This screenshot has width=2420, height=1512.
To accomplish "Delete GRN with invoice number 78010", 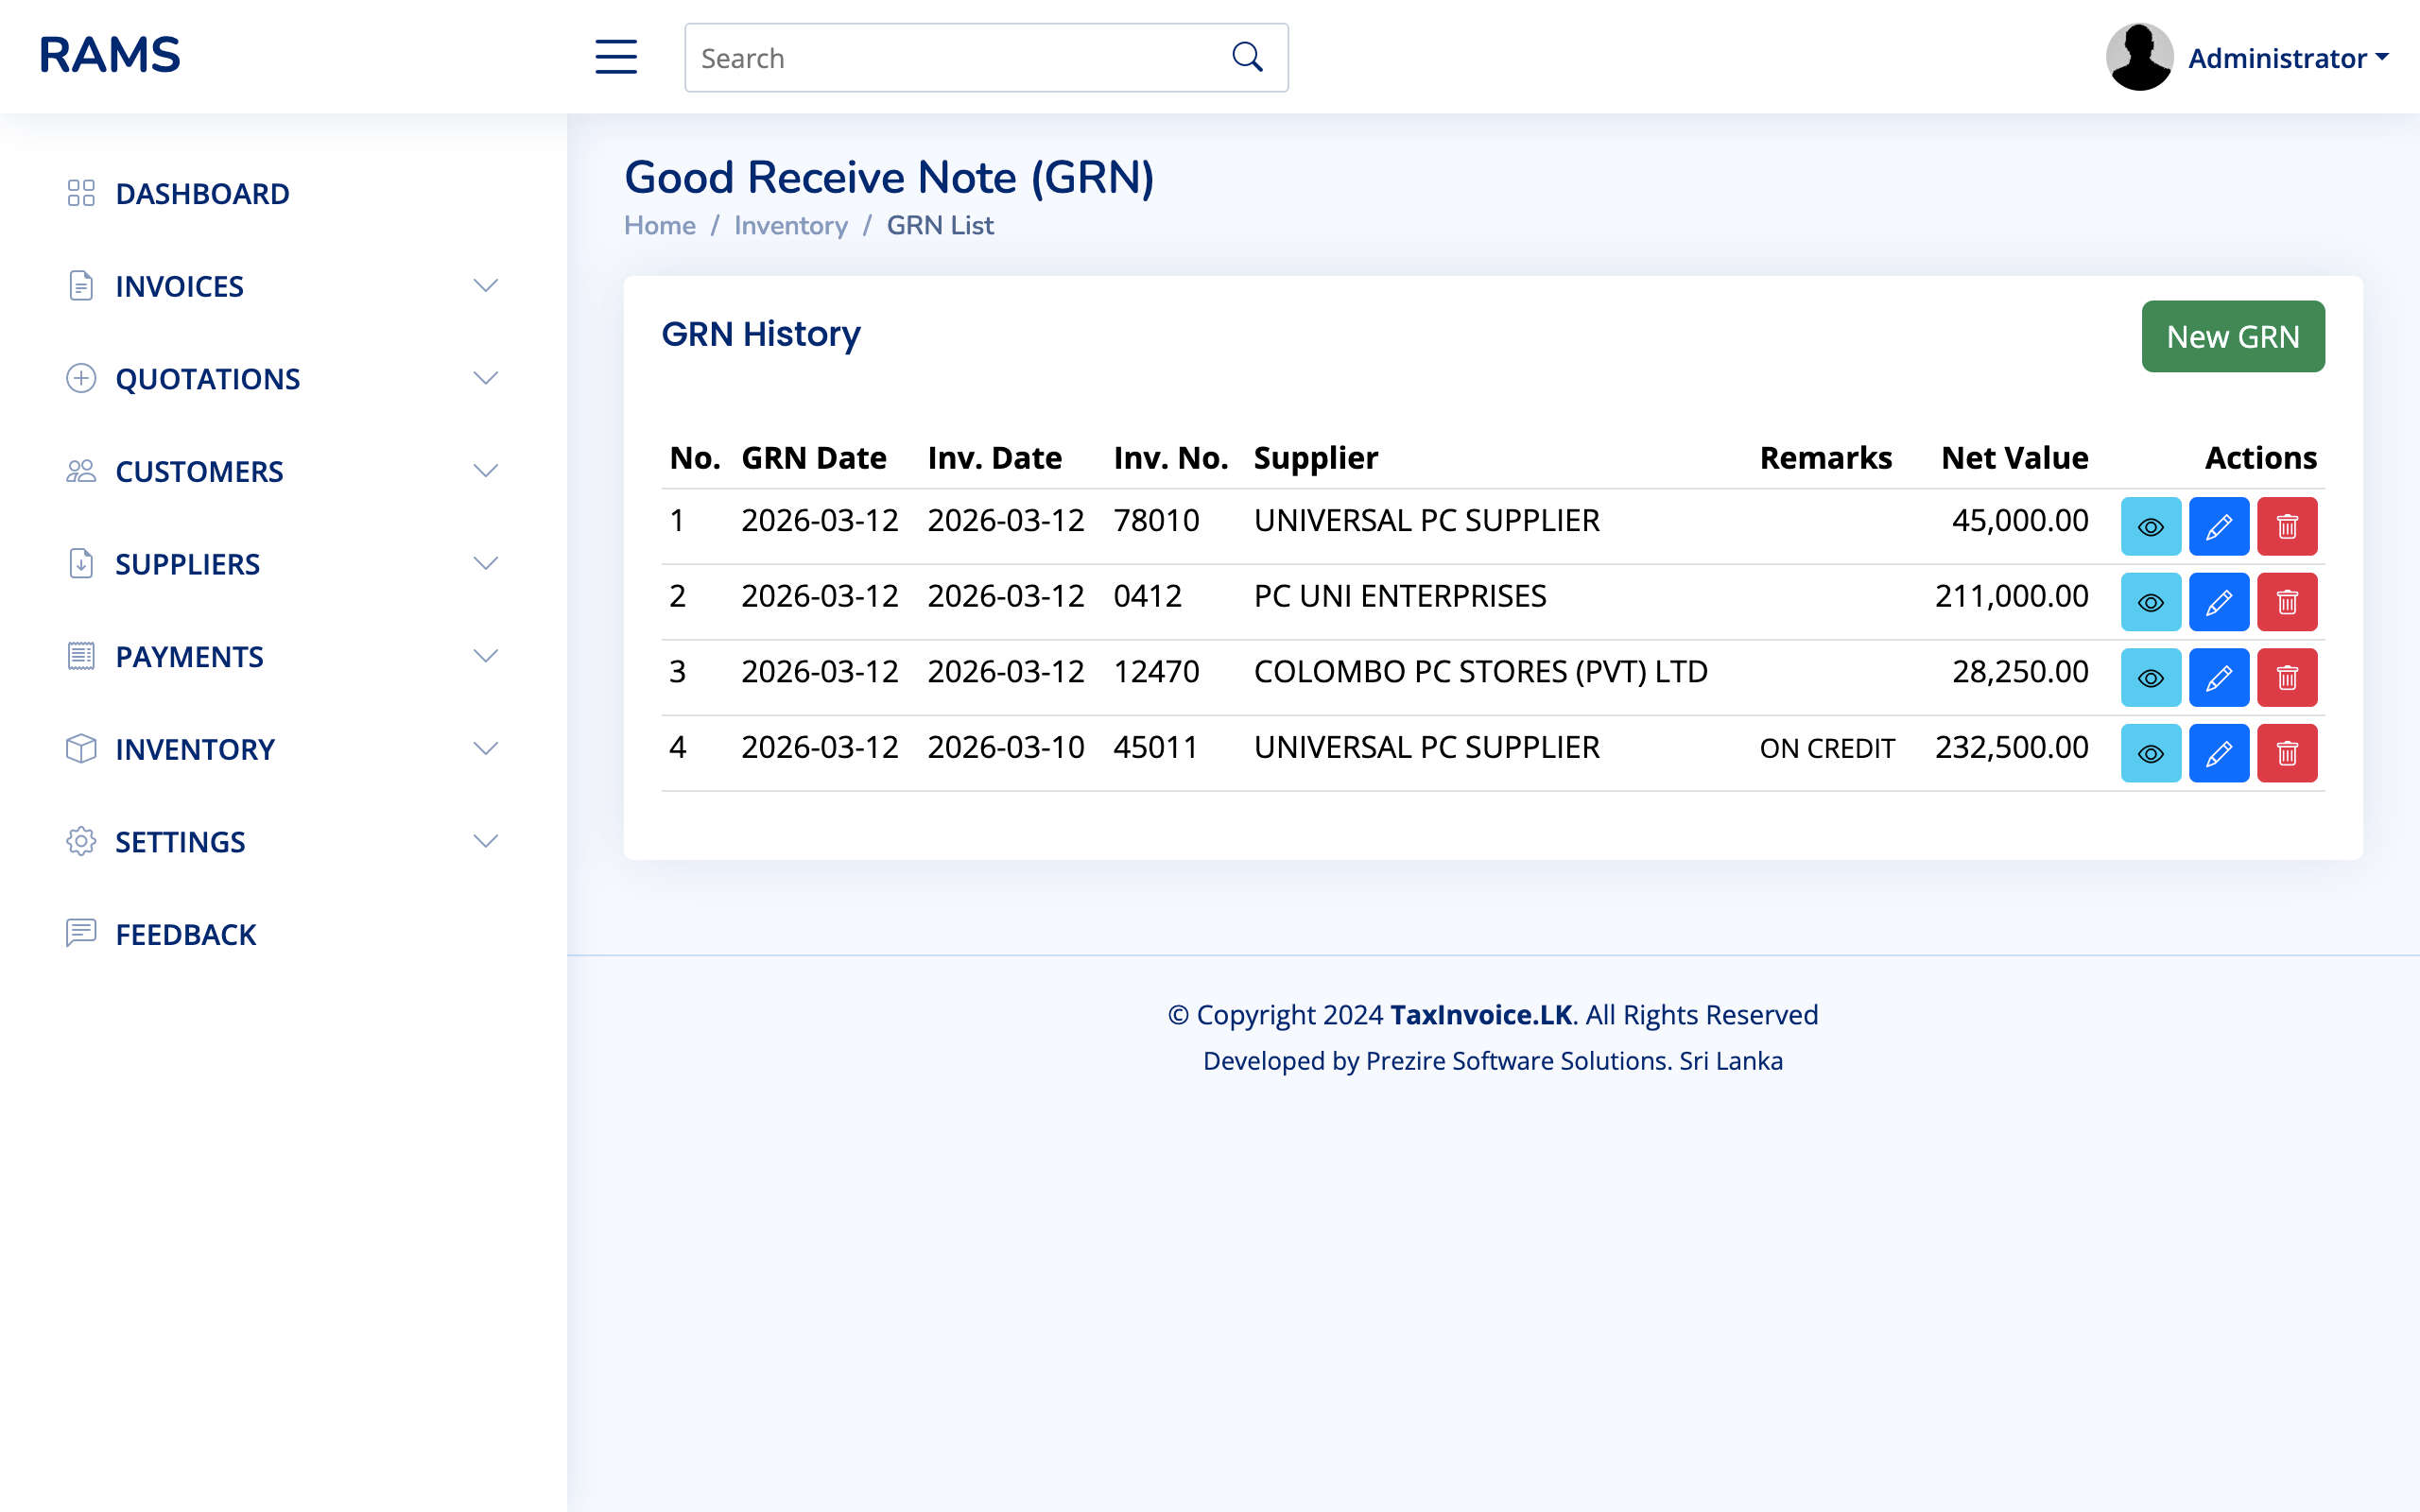I will click(2286, 526).
